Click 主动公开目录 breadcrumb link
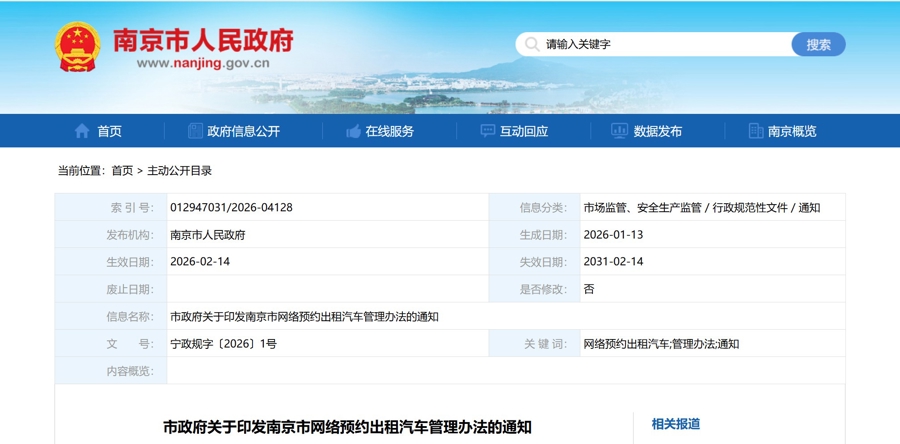This screenshot has width=900, height=444. pos(179,171)
